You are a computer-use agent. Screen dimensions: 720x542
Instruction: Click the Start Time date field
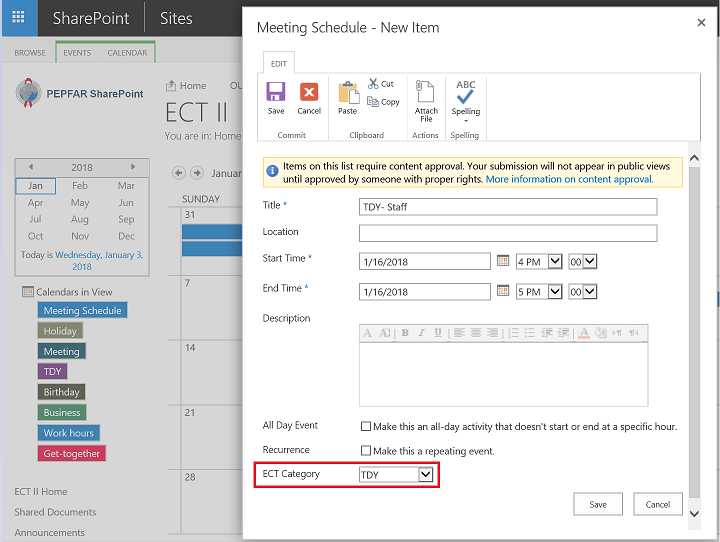click(x=424, y=261)
